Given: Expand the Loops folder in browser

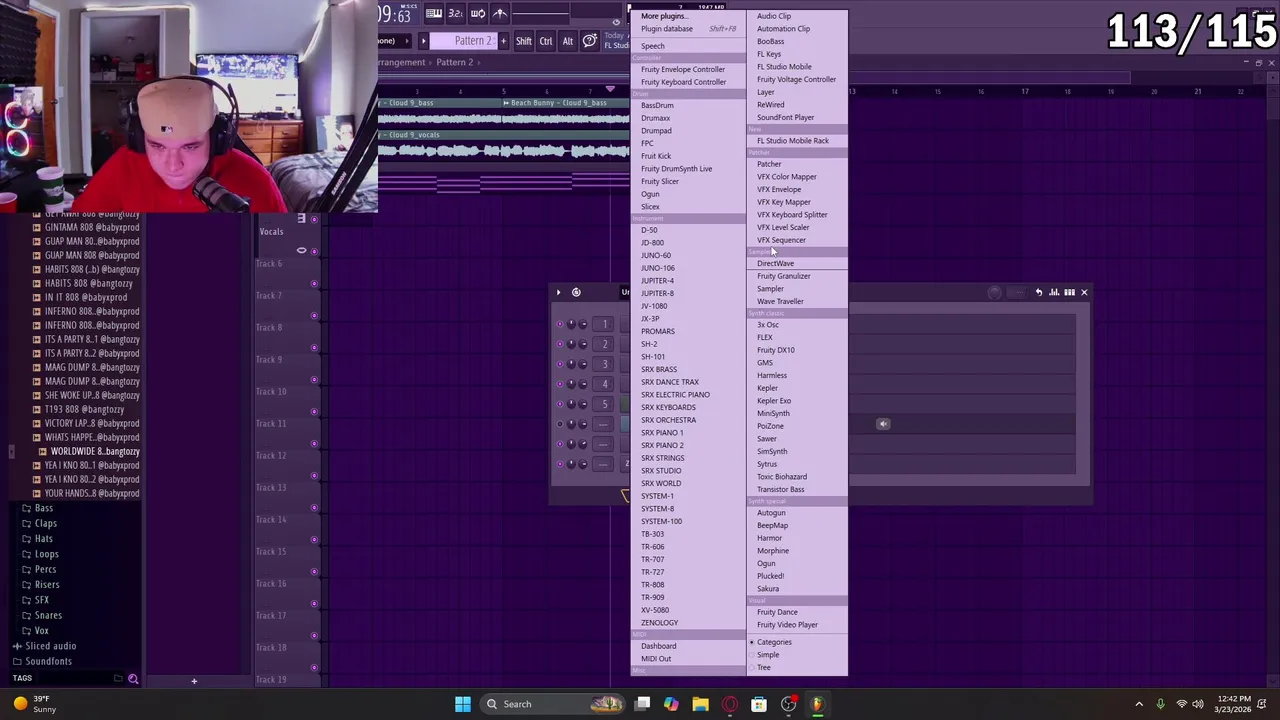Looking at the screenshot, I should click(x=47, y=554).
